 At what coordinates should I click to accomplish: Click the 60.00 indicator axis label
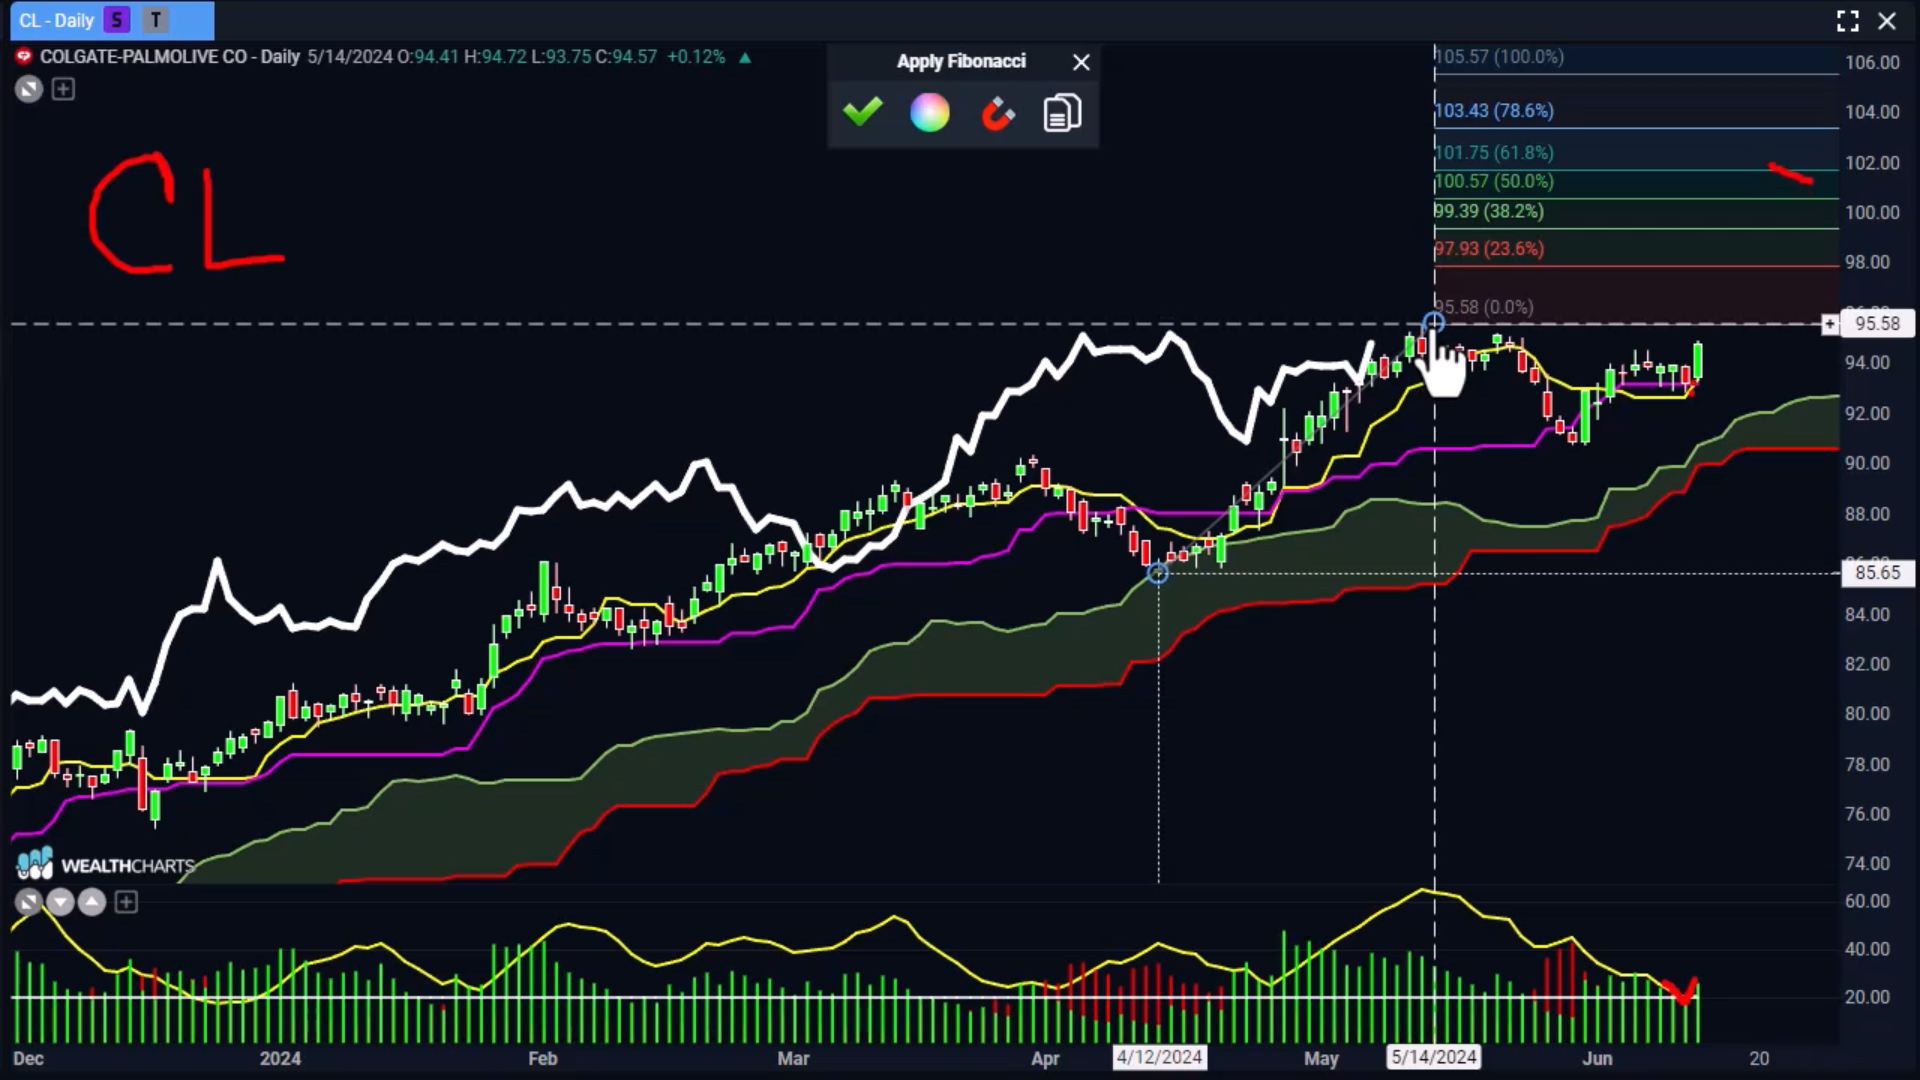(x=1867, y=901)
